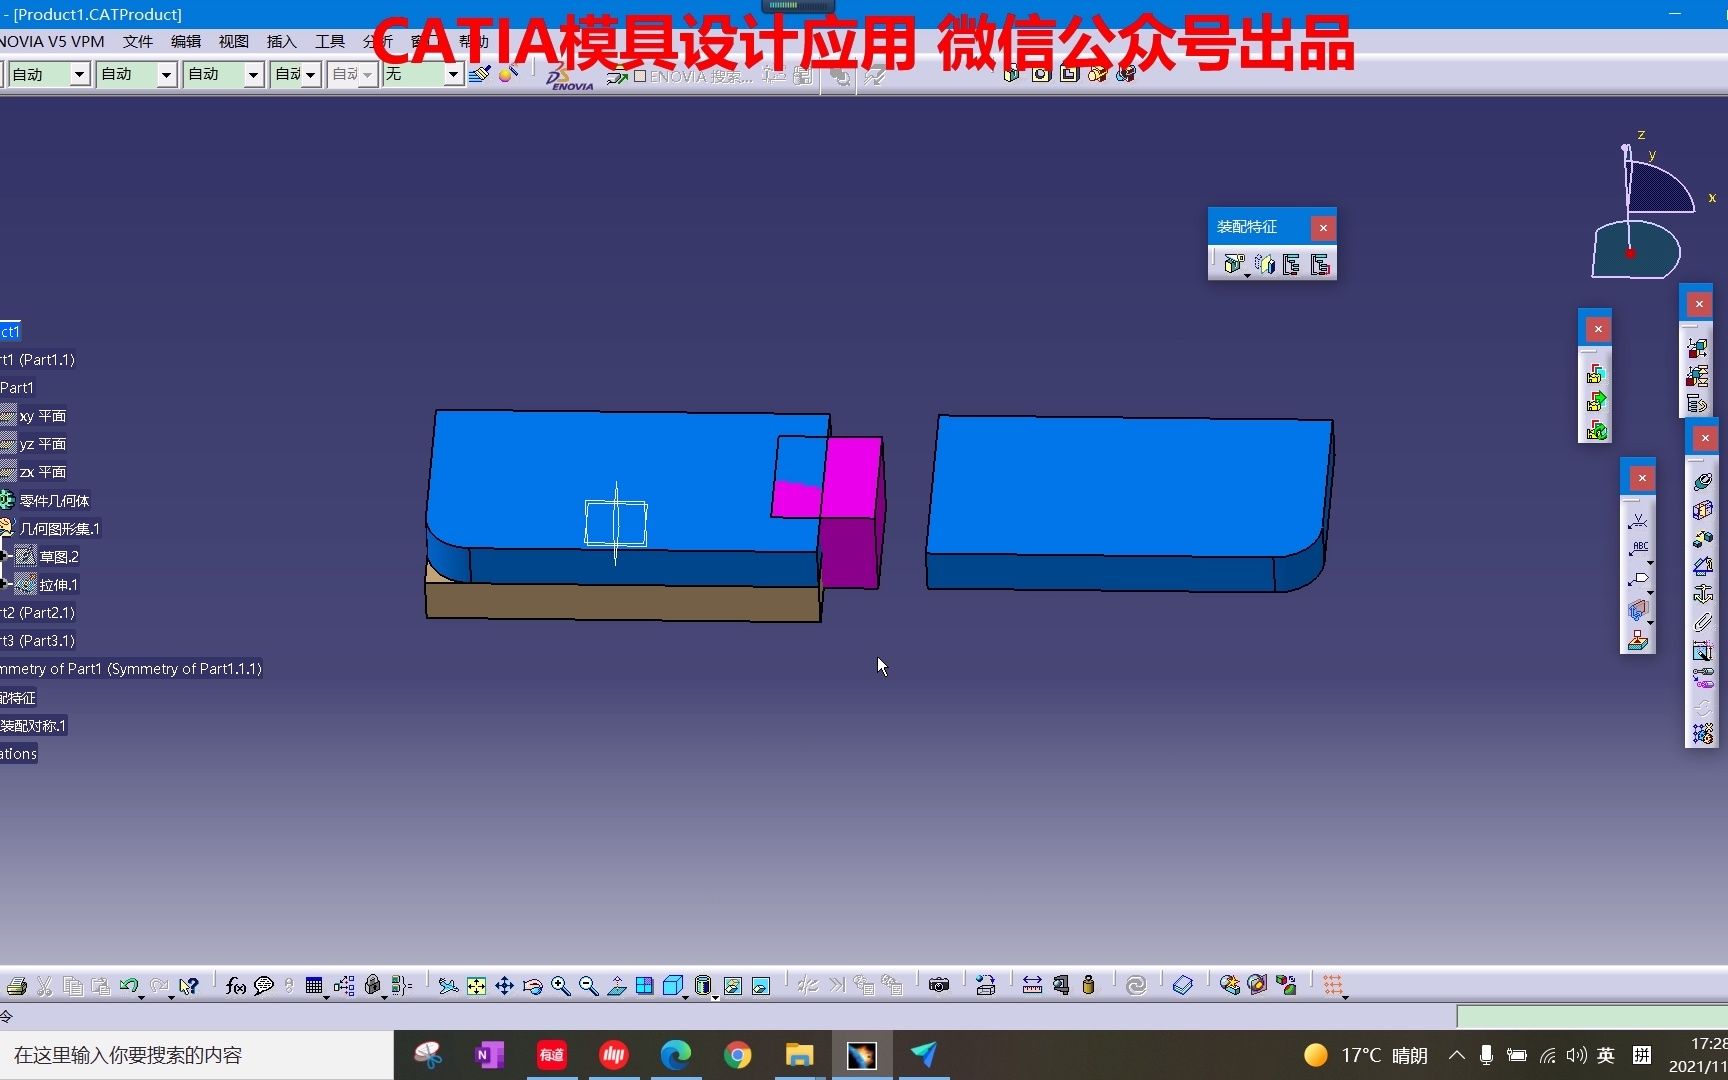Click the measure inertia weight icon

point(1090,986)
